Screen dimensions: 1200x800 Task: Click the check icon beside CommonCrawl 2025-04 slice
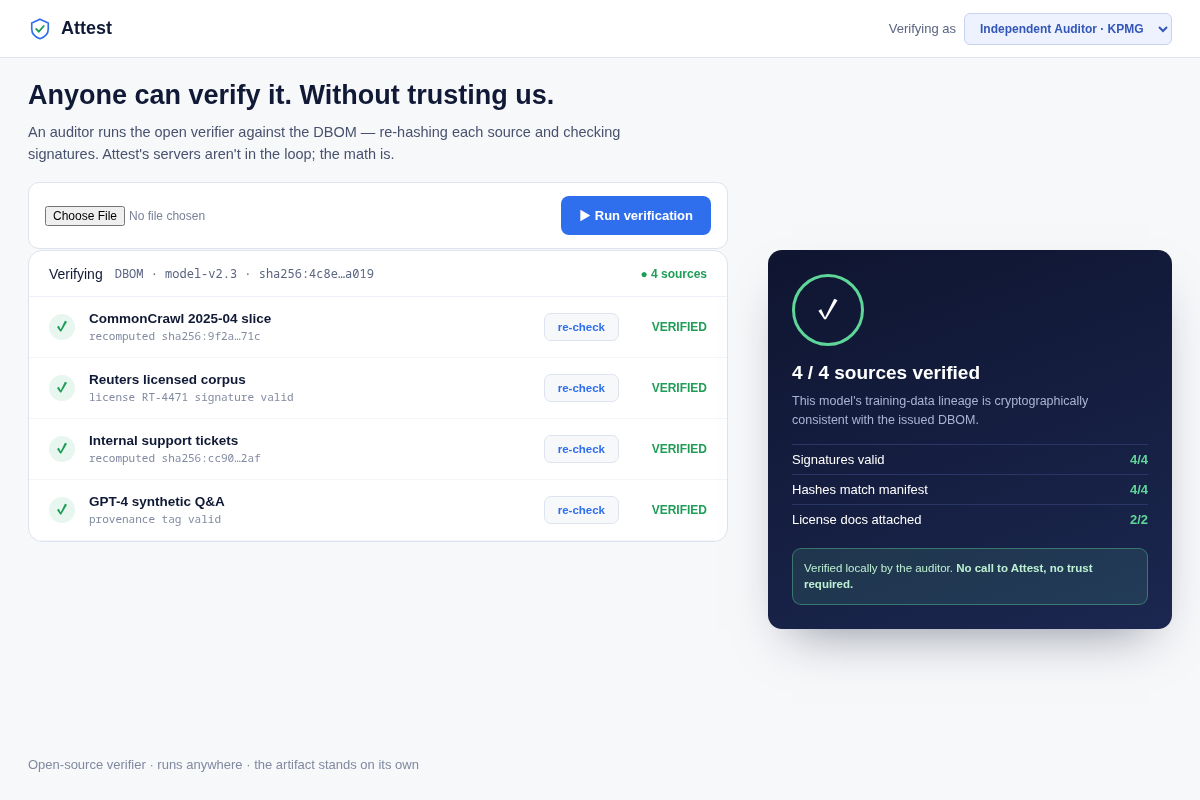[62, 327]
